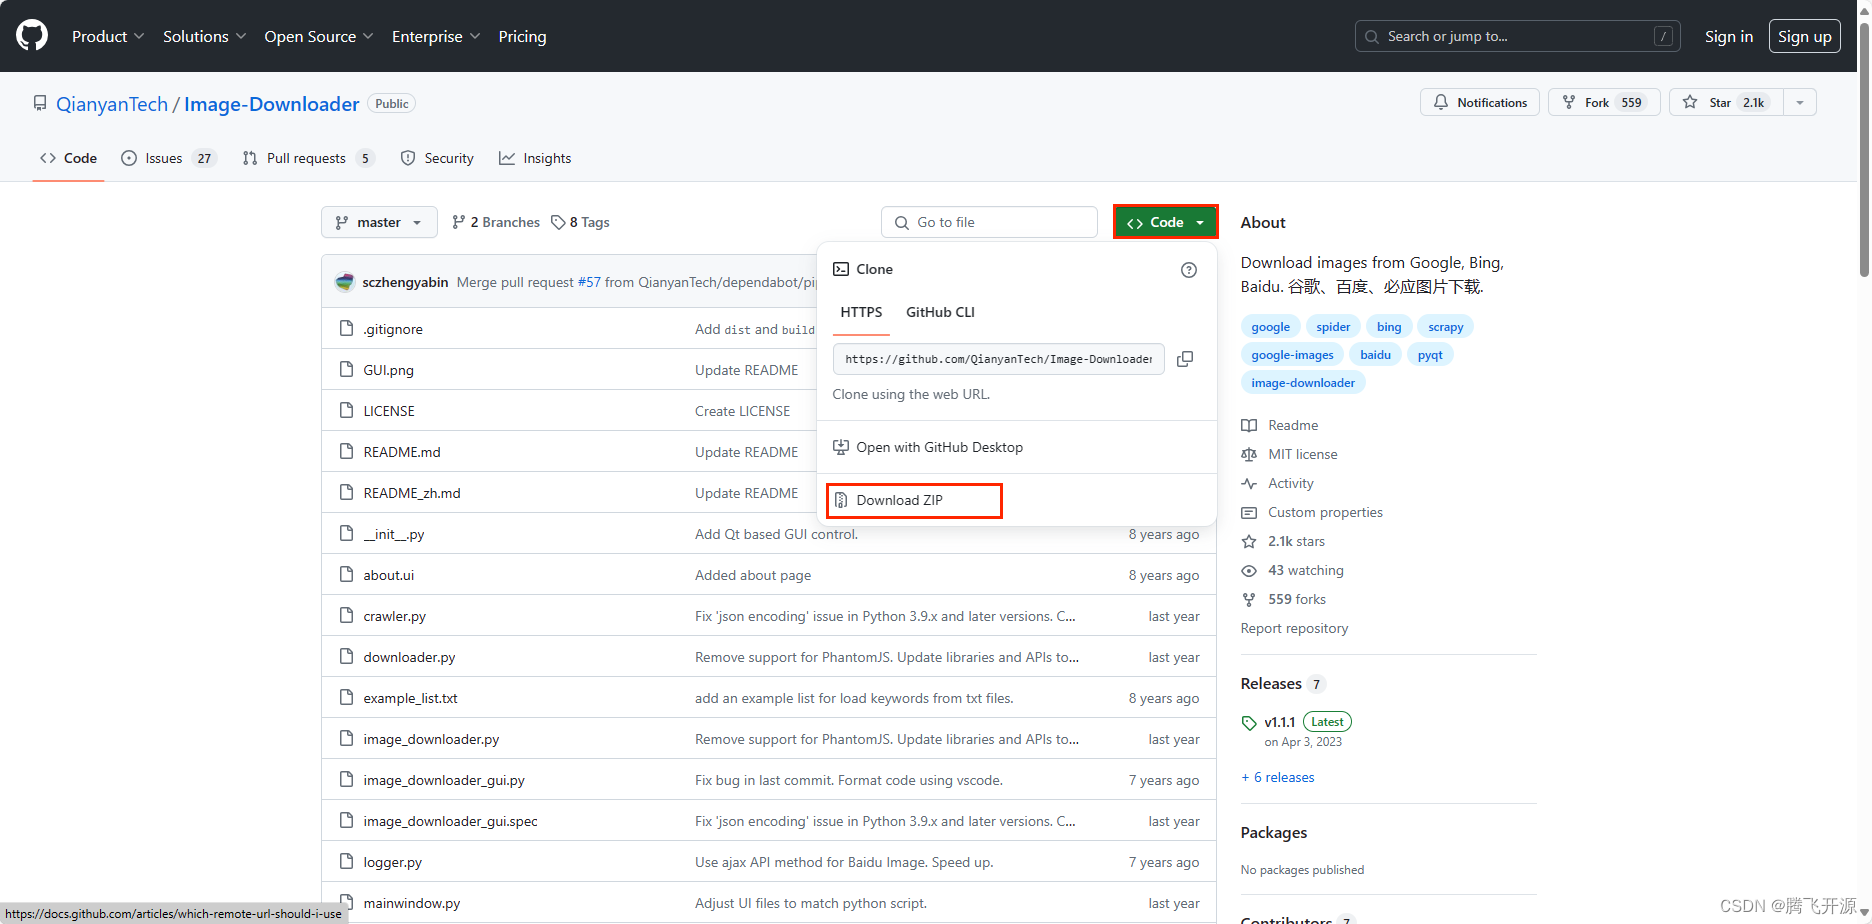1872x924 pixels.
Task: Copy the HTTPS clone URL to clipboard
Action: (1185, 359)
